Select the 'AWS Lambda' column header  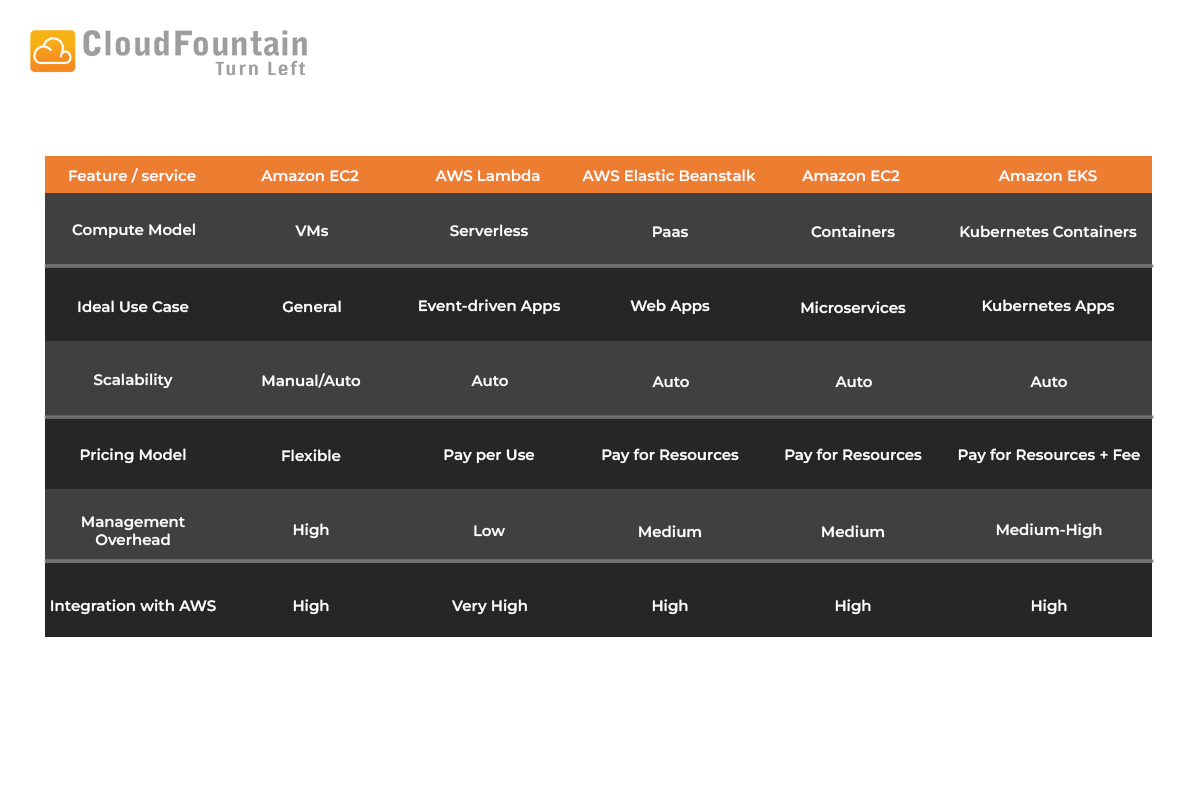point(487,174)
